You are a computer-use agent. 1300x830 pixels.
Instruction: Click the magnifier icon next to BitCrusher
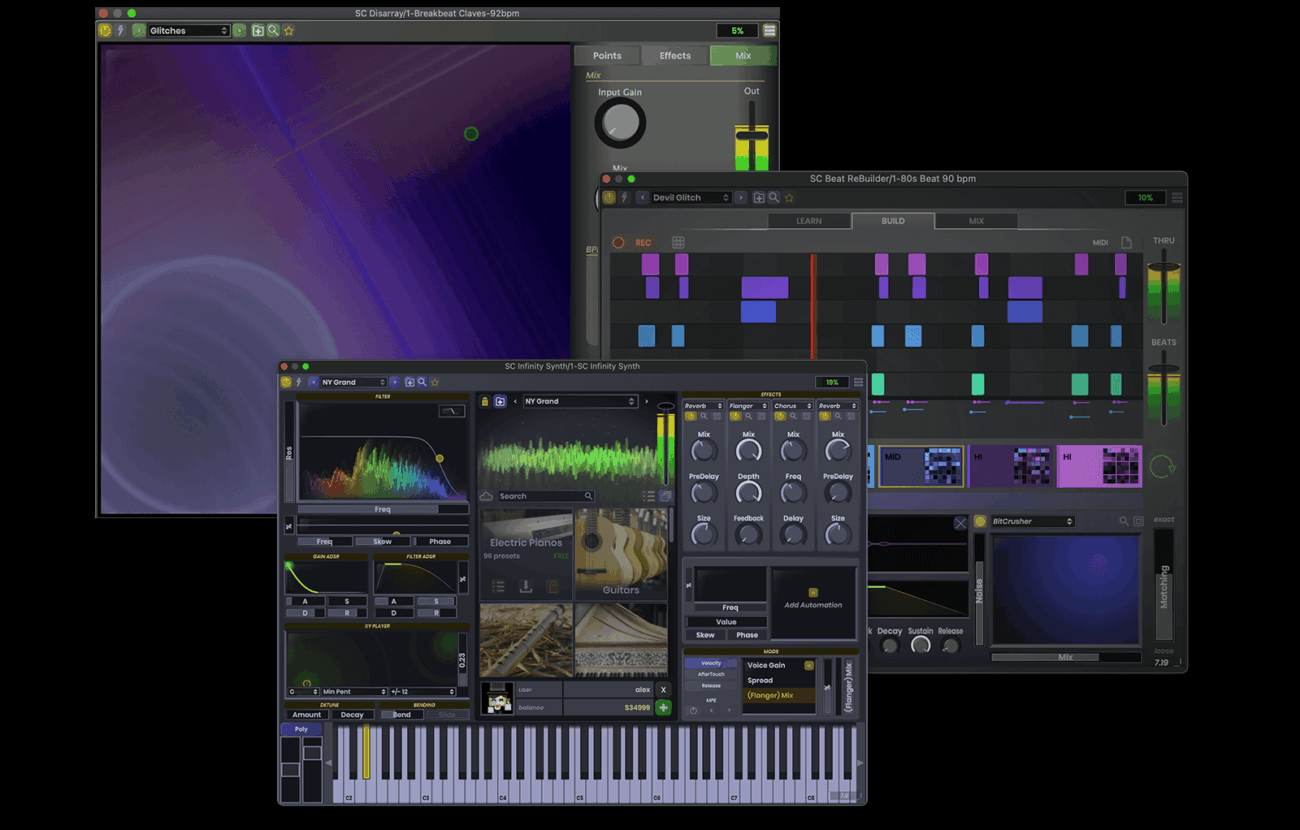pyautogui.click(x=1124, y=521)
